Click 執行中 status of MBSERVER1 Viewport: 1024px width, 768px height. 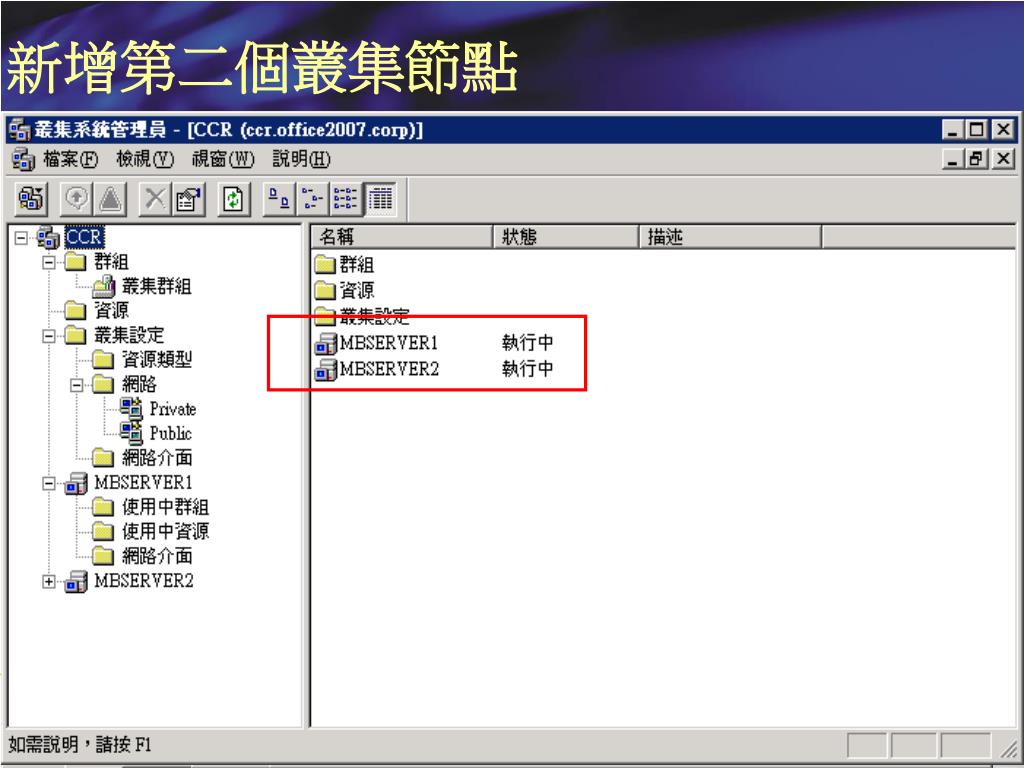(x=527, y=343)
